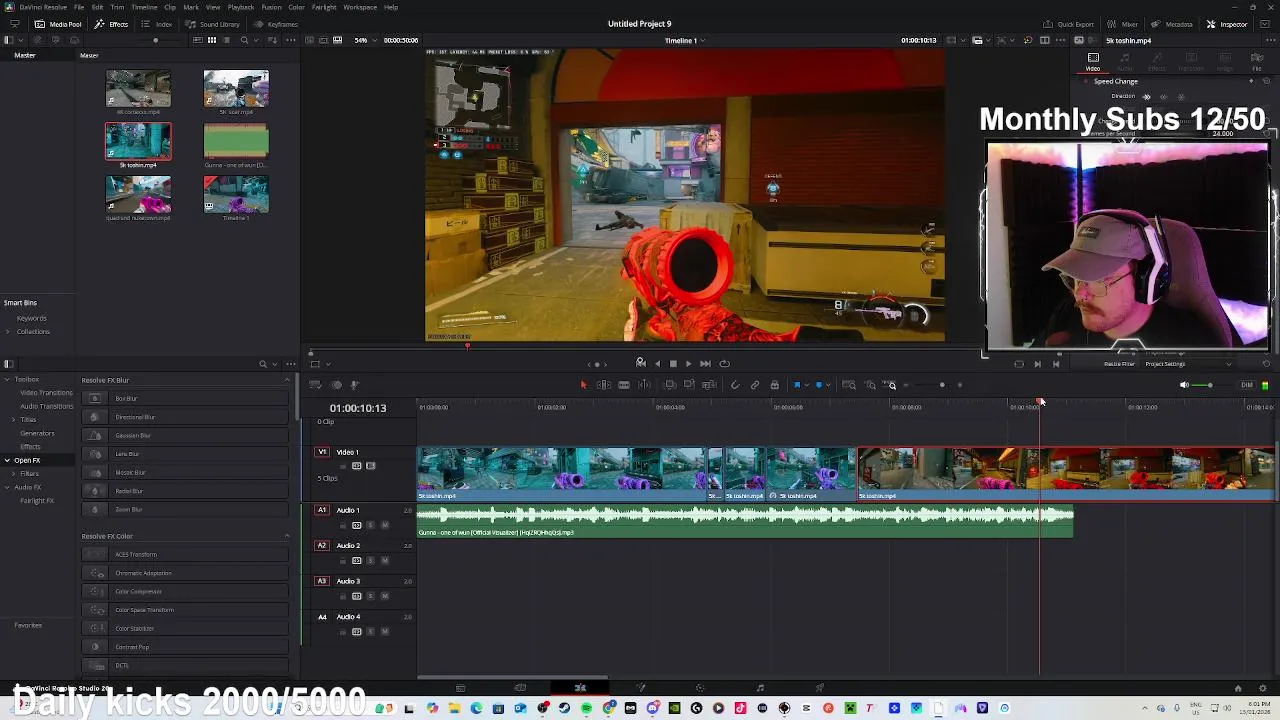Collapse the Resolve FX Color section
Viewport: 1280px width, 720px height.
tap(287, 536)
